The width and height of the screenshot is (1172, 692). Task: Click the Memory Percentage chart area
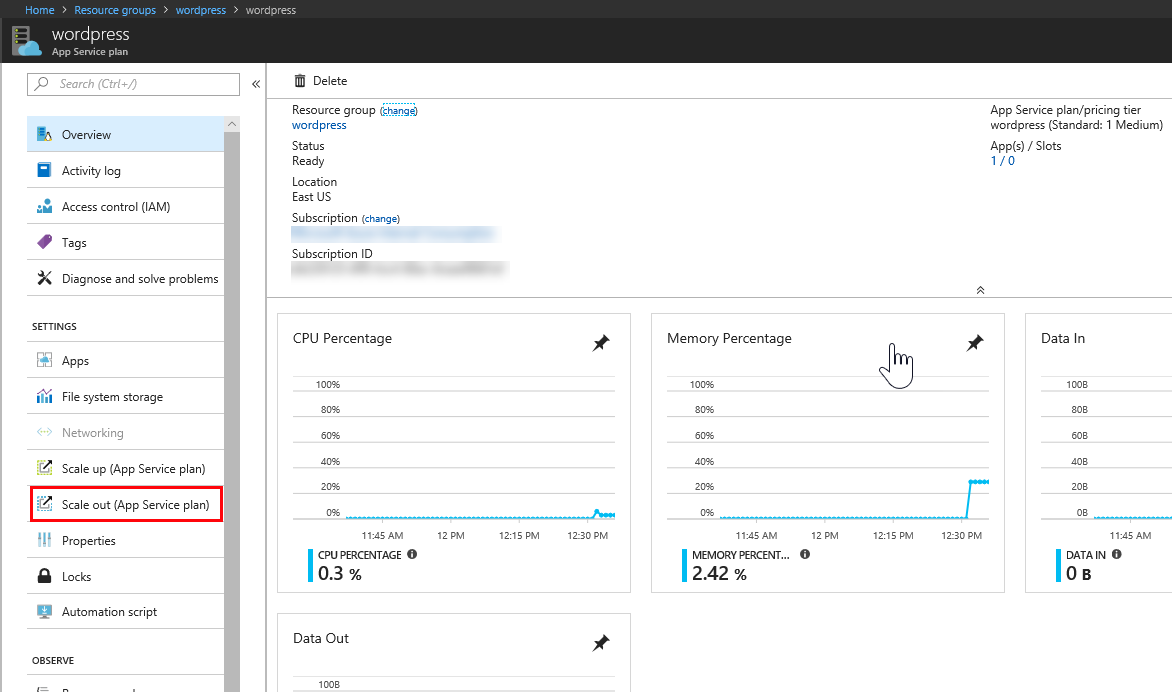(827, 448)
